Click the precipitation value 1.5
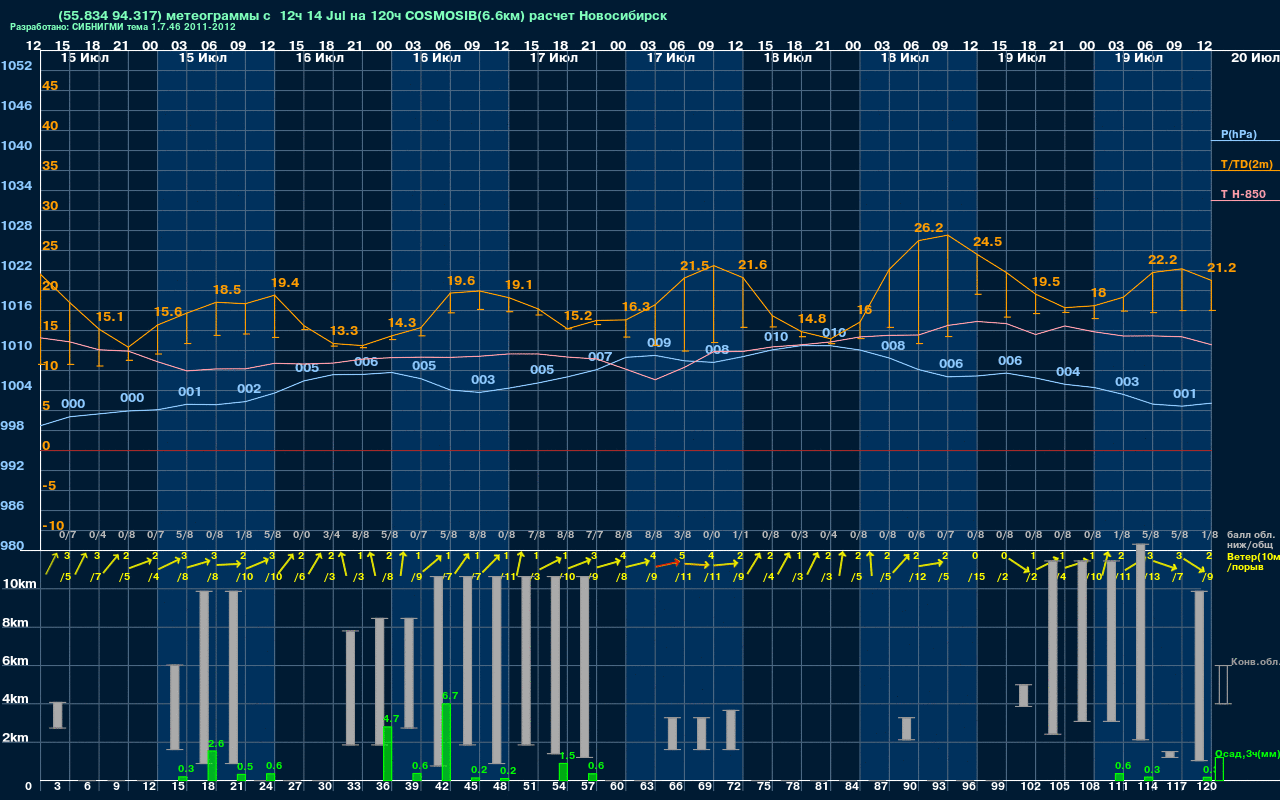Image resolution: width=1280 pixels, height=800 pixels. click(567, 756)
